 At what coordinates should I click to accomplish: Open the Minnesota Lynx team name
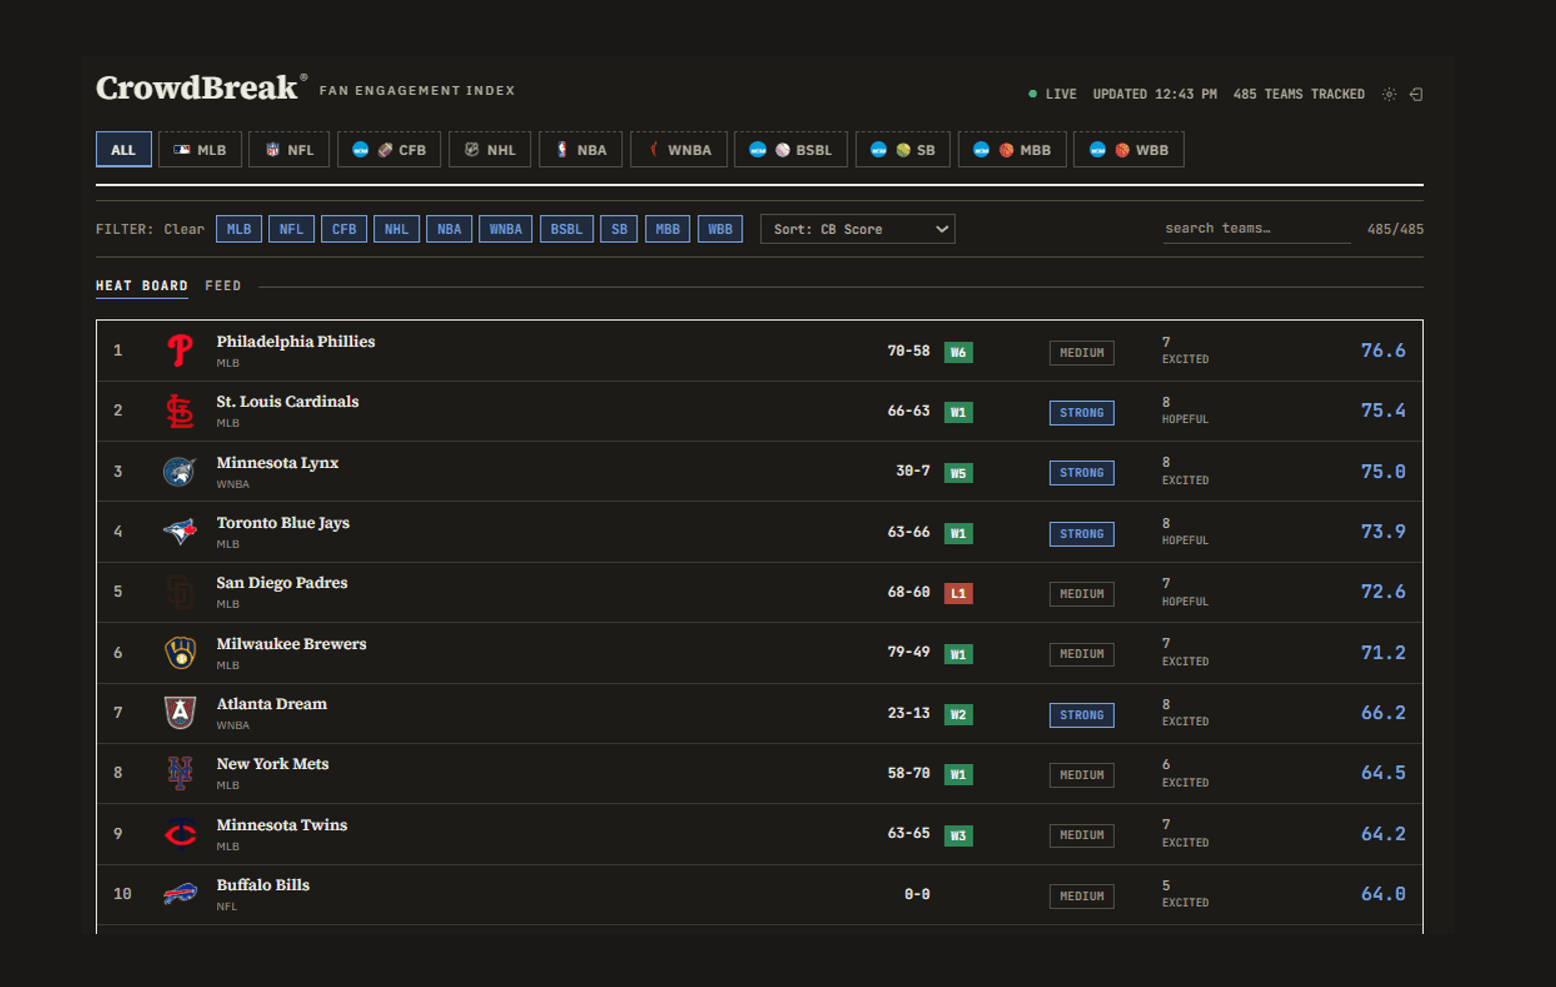[x=278, y=463]
